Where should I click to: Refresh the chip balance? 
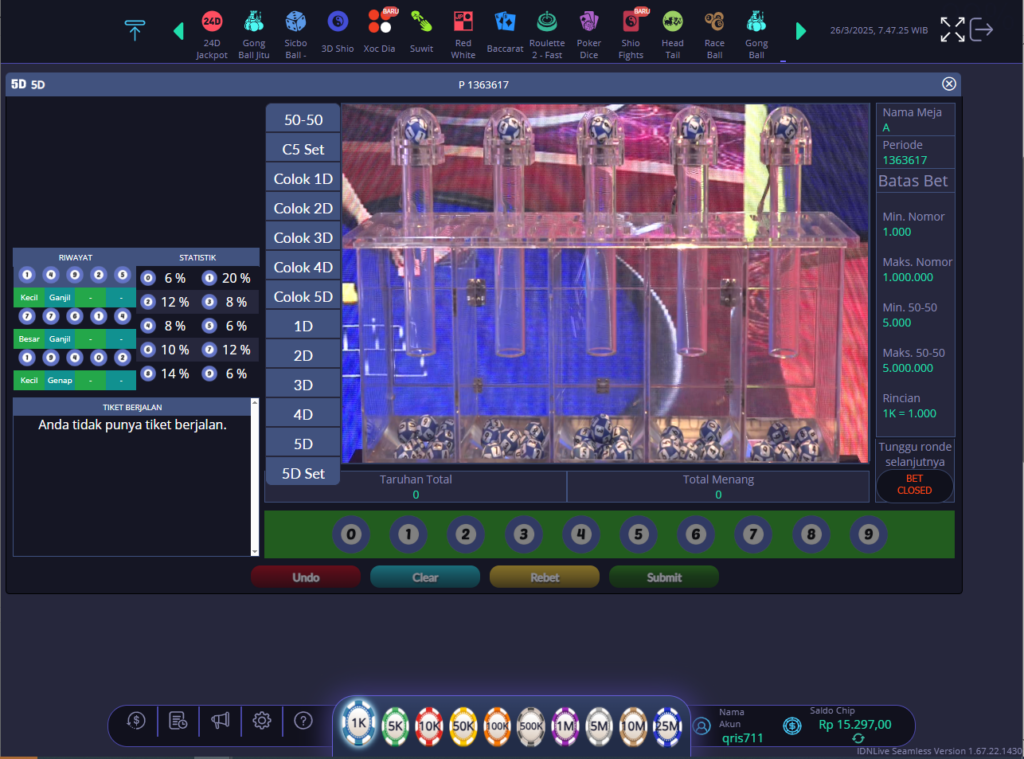pos(857,738)
